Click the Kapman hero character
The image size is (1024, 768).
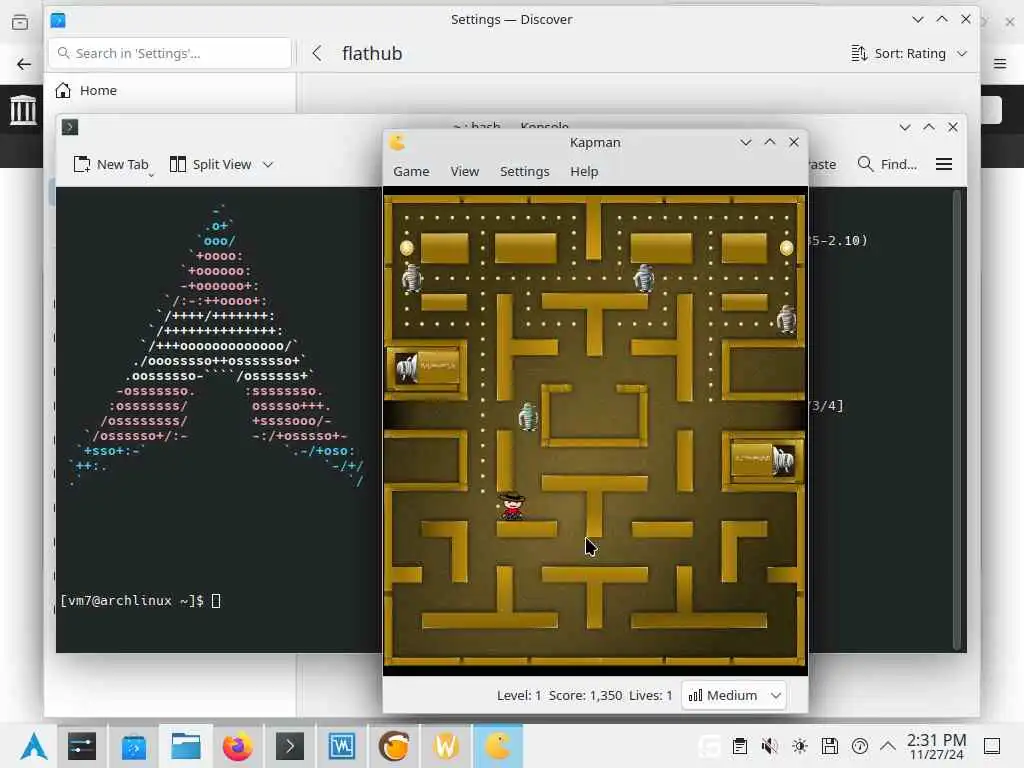[x=512, y=505]
